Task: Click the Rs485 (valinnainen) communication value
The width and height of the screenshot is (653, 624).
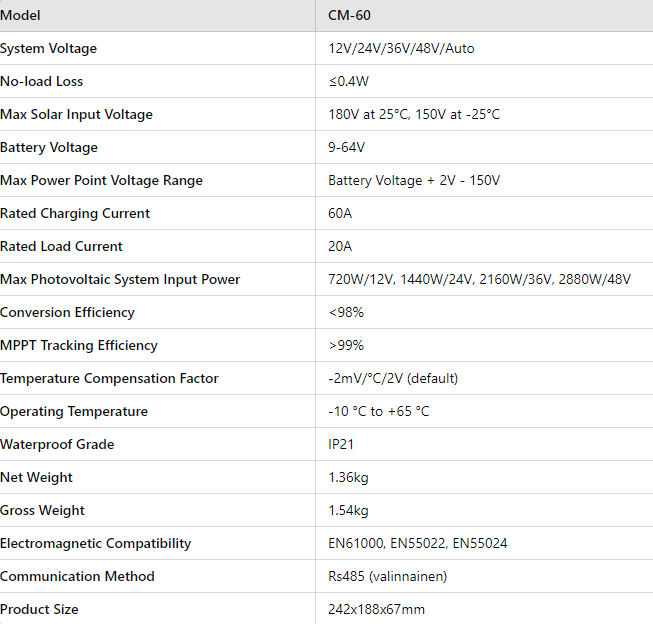Action: pos(388,576)
